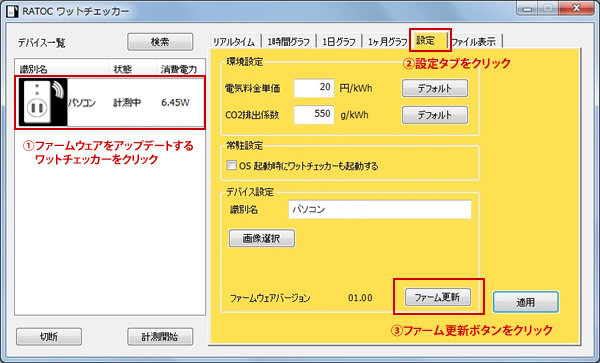Enable OS起動時にワットチェッカーも起動する checkbox
This screenshot has height=363, width=600.
[232, 165]
